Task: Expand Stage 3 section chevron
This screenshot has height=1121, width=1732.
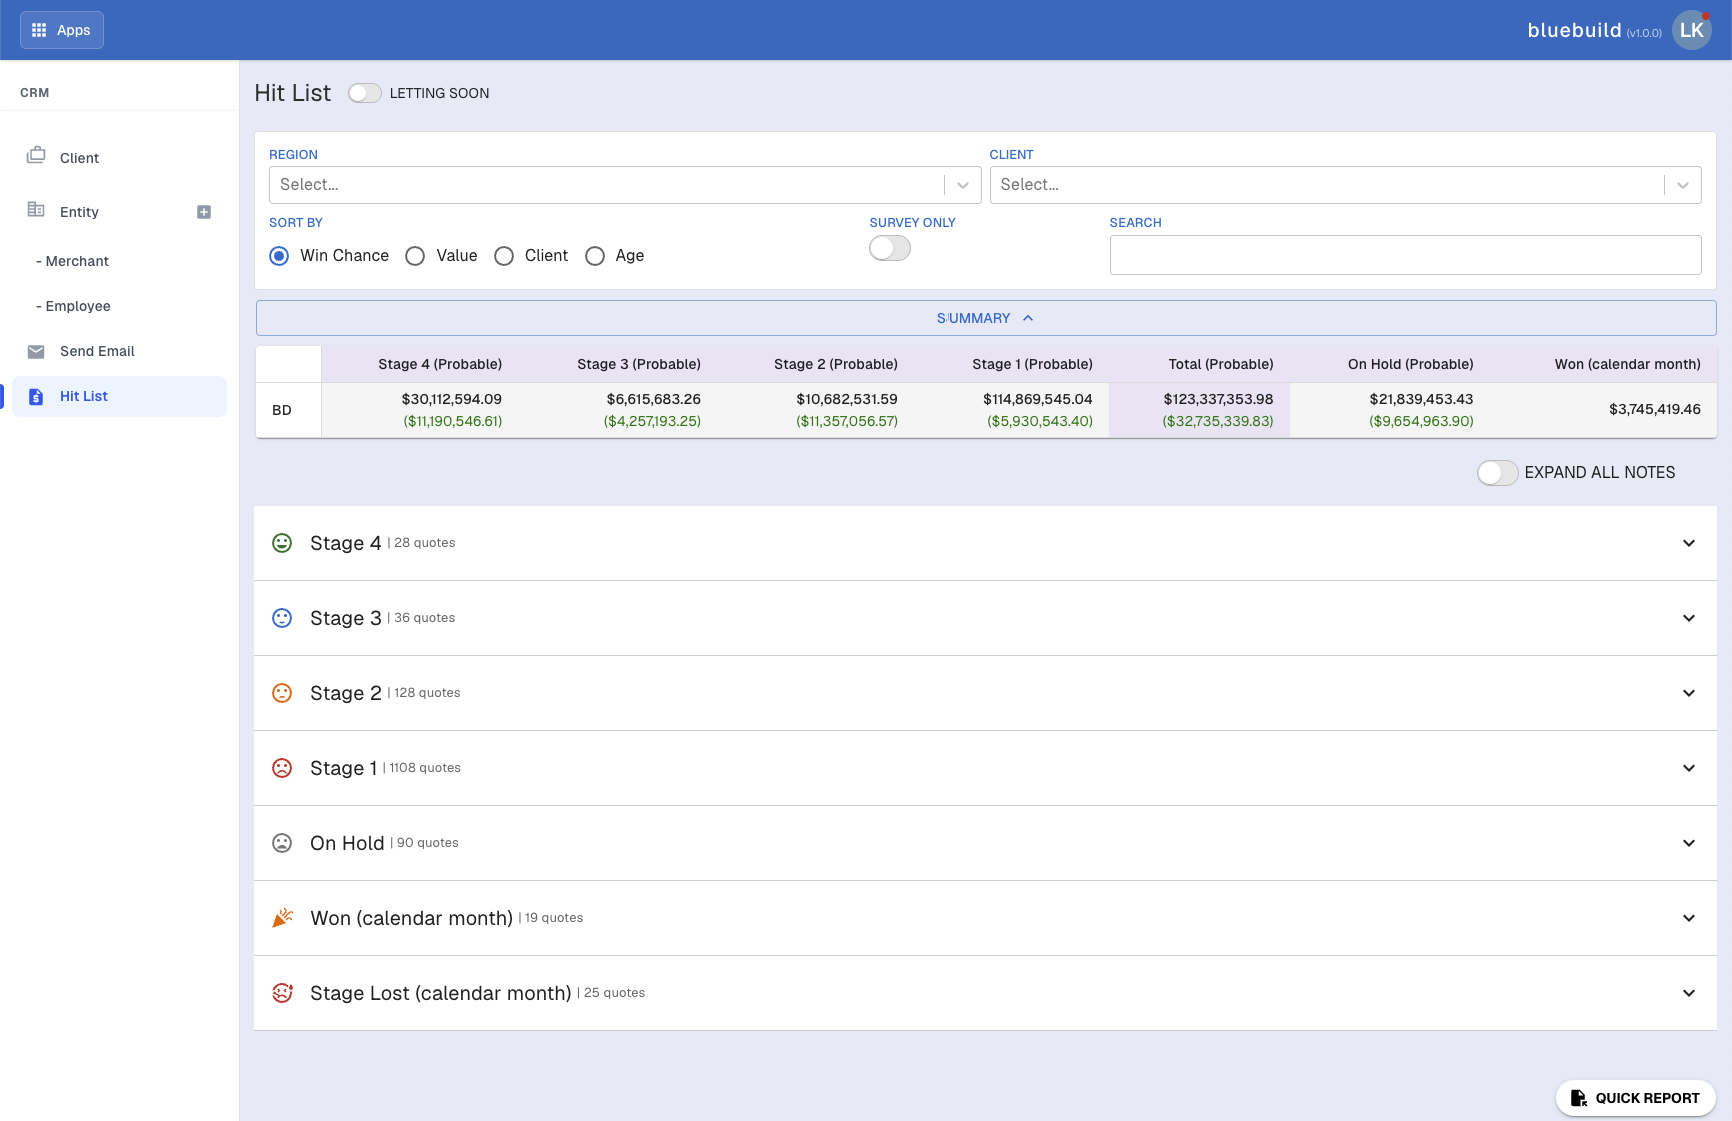Action: click(1689, 618)
